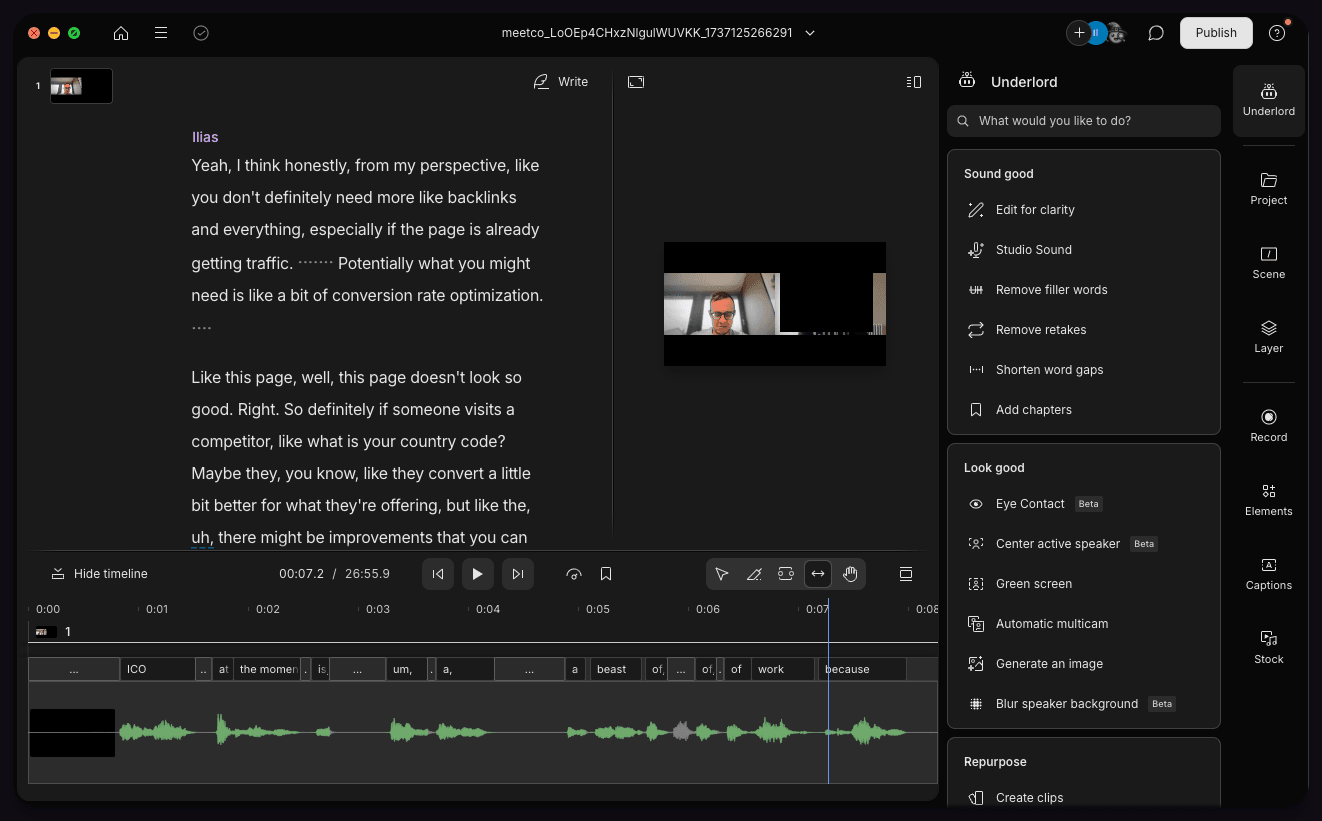Open the Stock media panel icon
This screenshot has width=1322, height=821.
coord(1268,647)
